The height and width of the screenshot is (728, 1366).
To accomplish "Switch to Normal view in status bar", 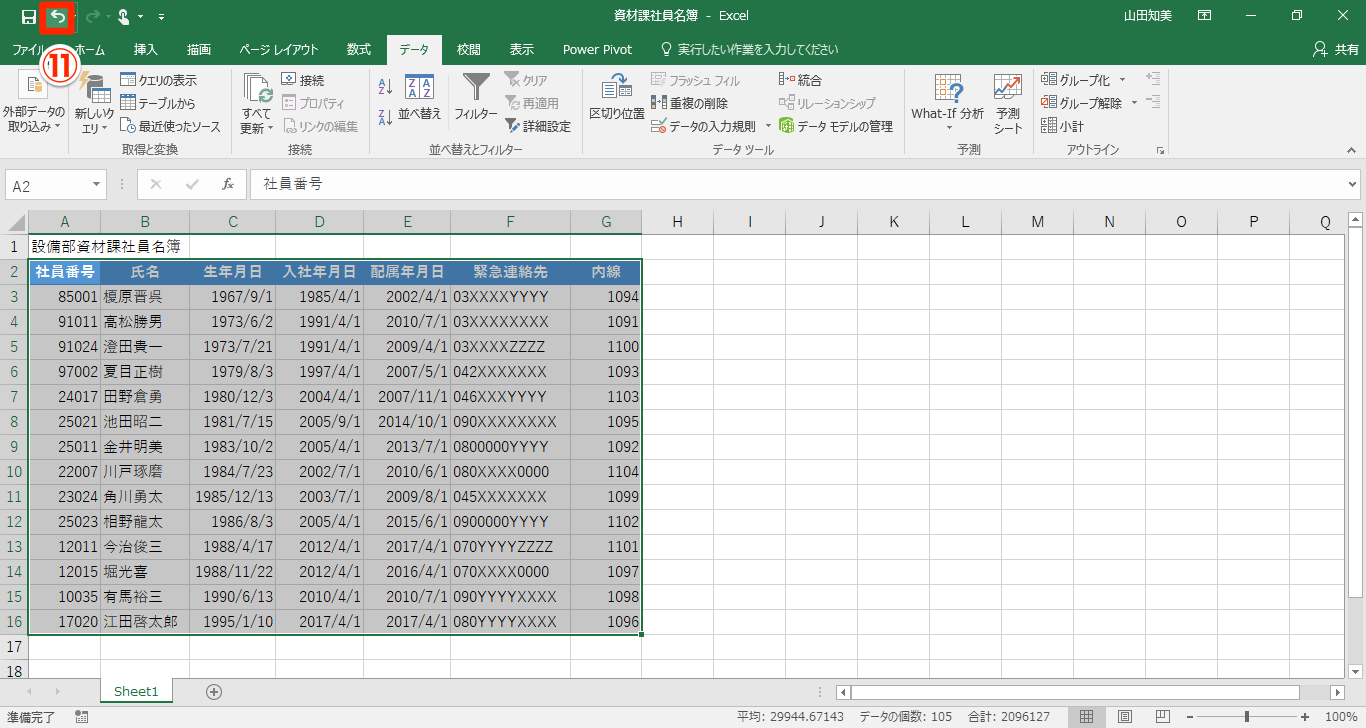I will click(x=1086, y=717).
